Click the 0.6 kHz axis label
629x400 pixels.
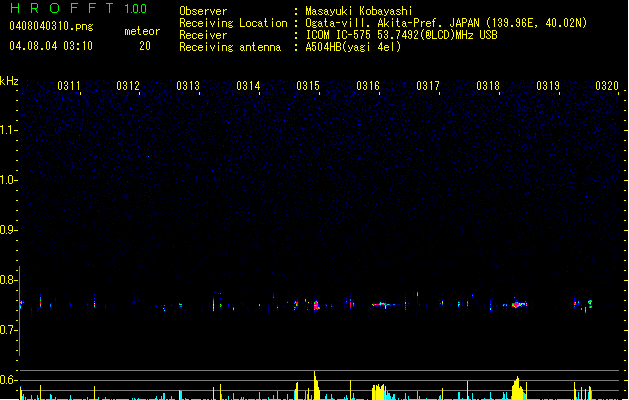coord(8,380)
